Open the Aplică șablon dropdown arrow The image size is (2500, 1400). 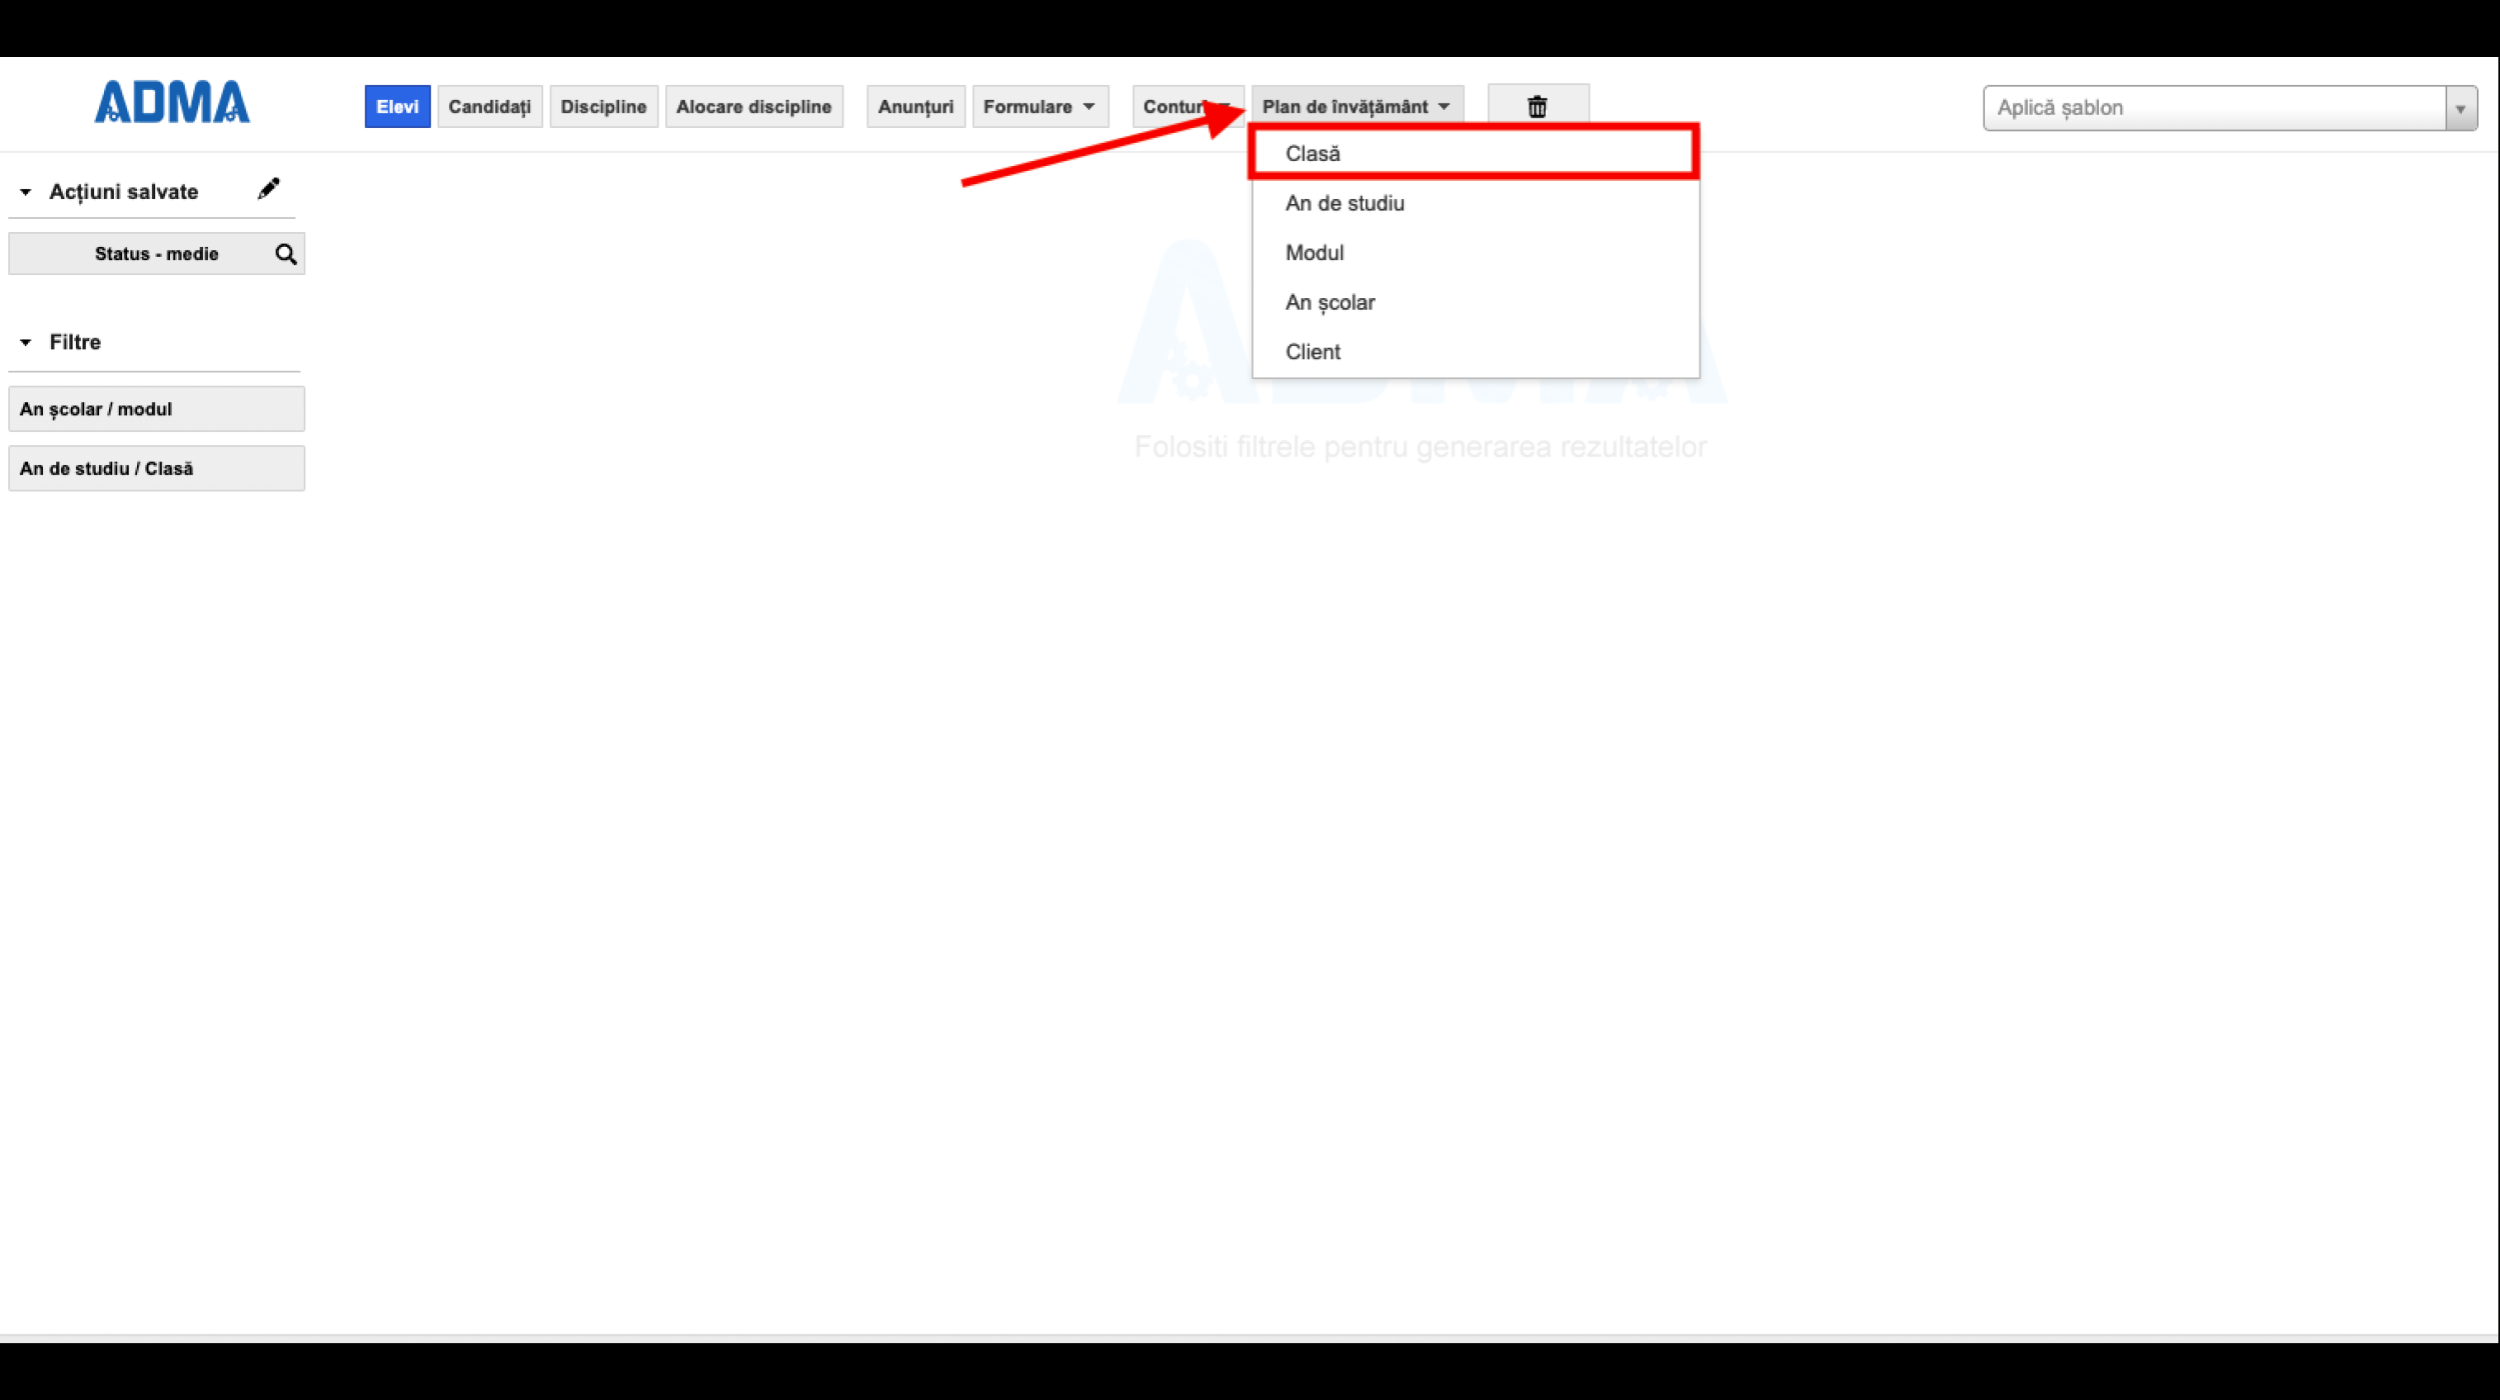(x=2460, y=109)
